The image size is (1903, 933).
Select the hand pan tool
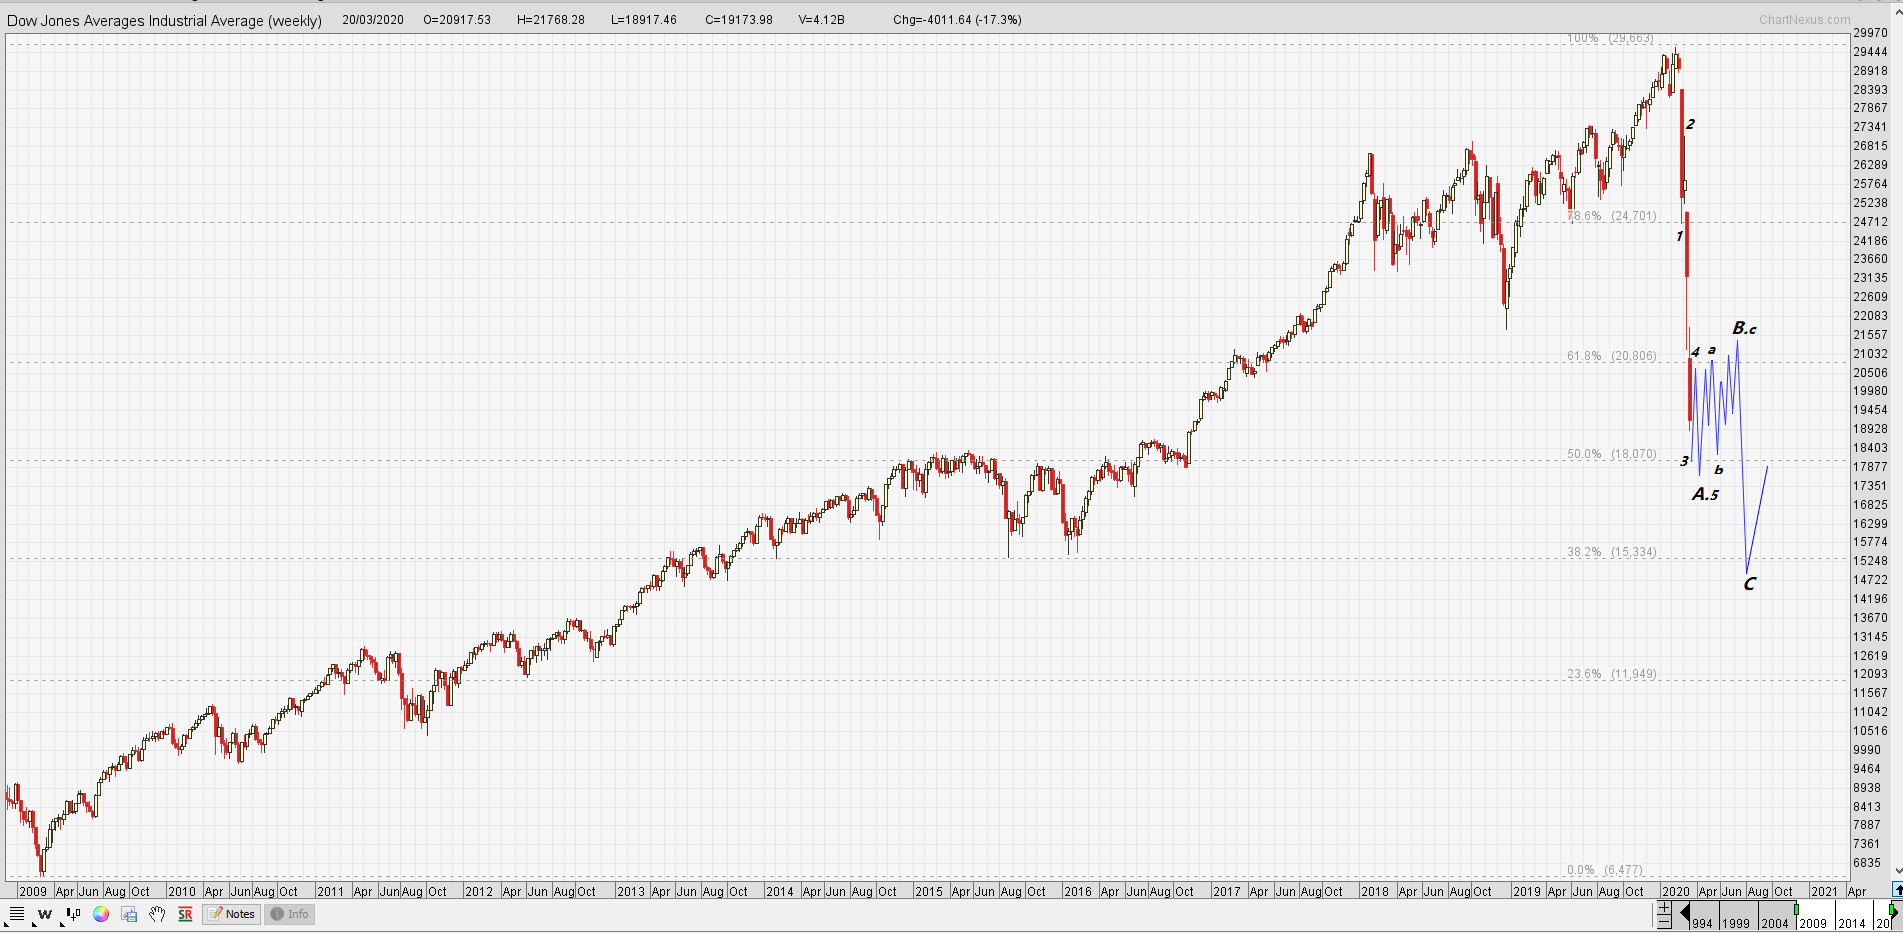point(157,914)
